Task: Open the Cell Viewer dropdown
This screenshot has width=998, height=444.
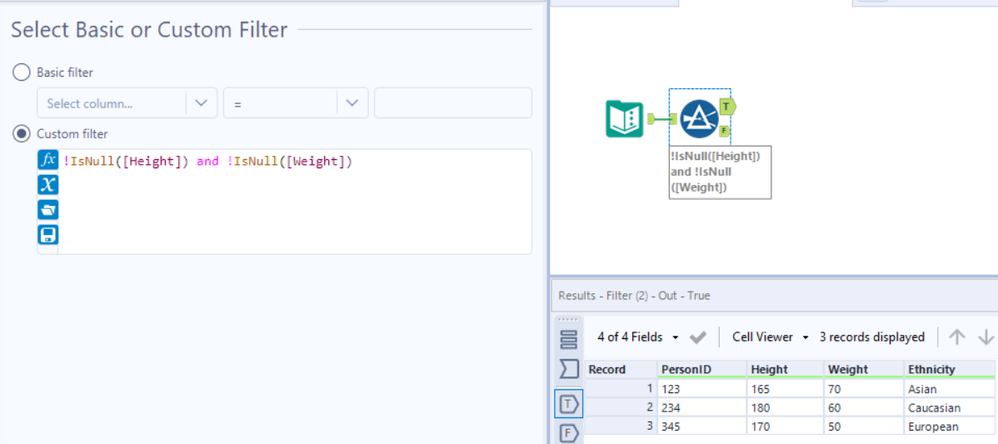Action: [770, 337]
